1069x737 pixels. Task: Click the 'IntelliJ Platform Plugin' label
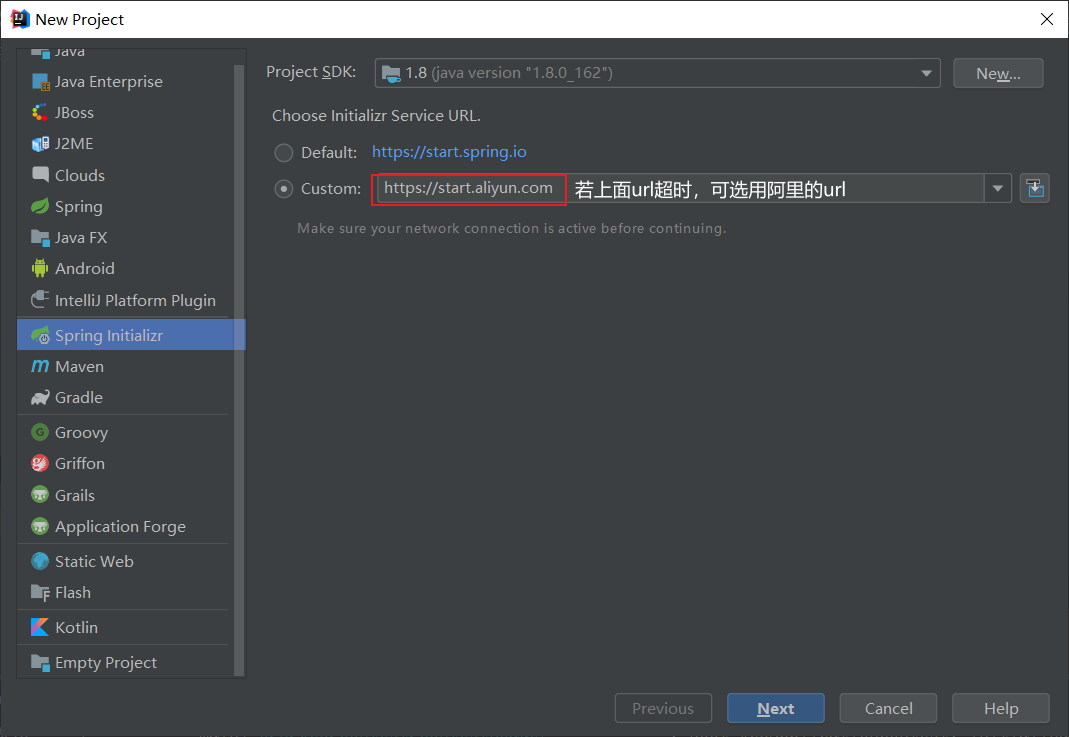(x=135, y=301)
